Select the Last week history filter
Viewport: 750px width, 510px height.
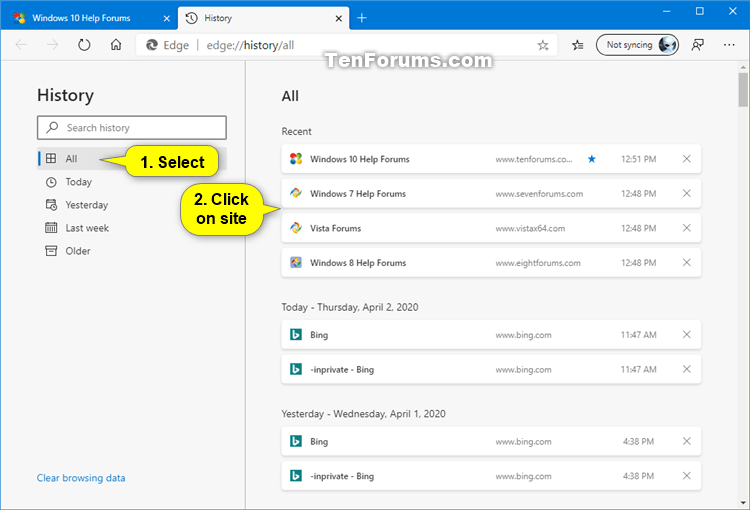tap(132, 228)
